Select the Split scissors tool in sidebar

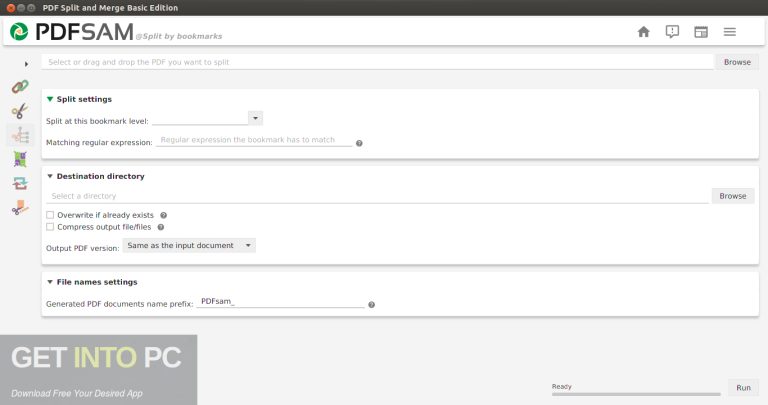(x=20, y=111)
